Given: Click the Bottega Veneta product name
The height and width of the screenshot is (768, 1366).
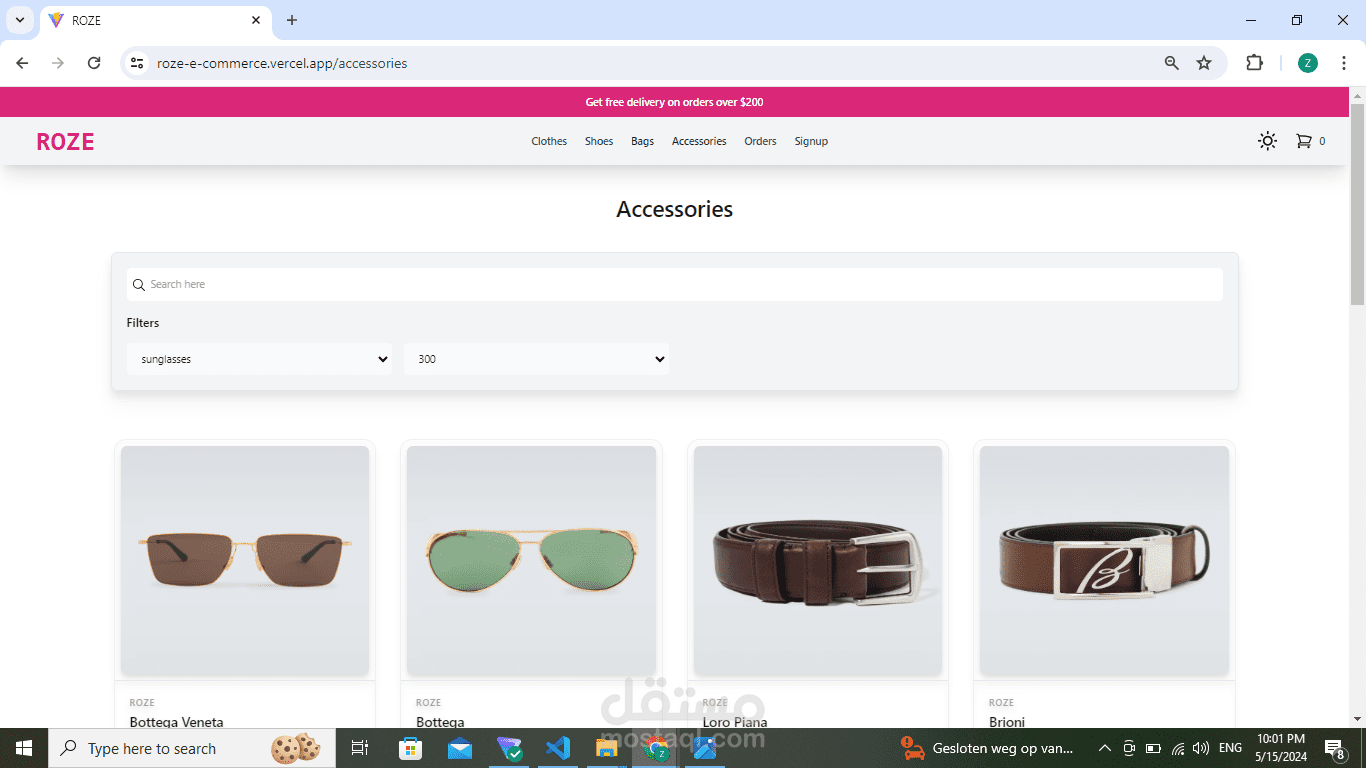Looking at the screenshot, I should (x=177, y=721).
